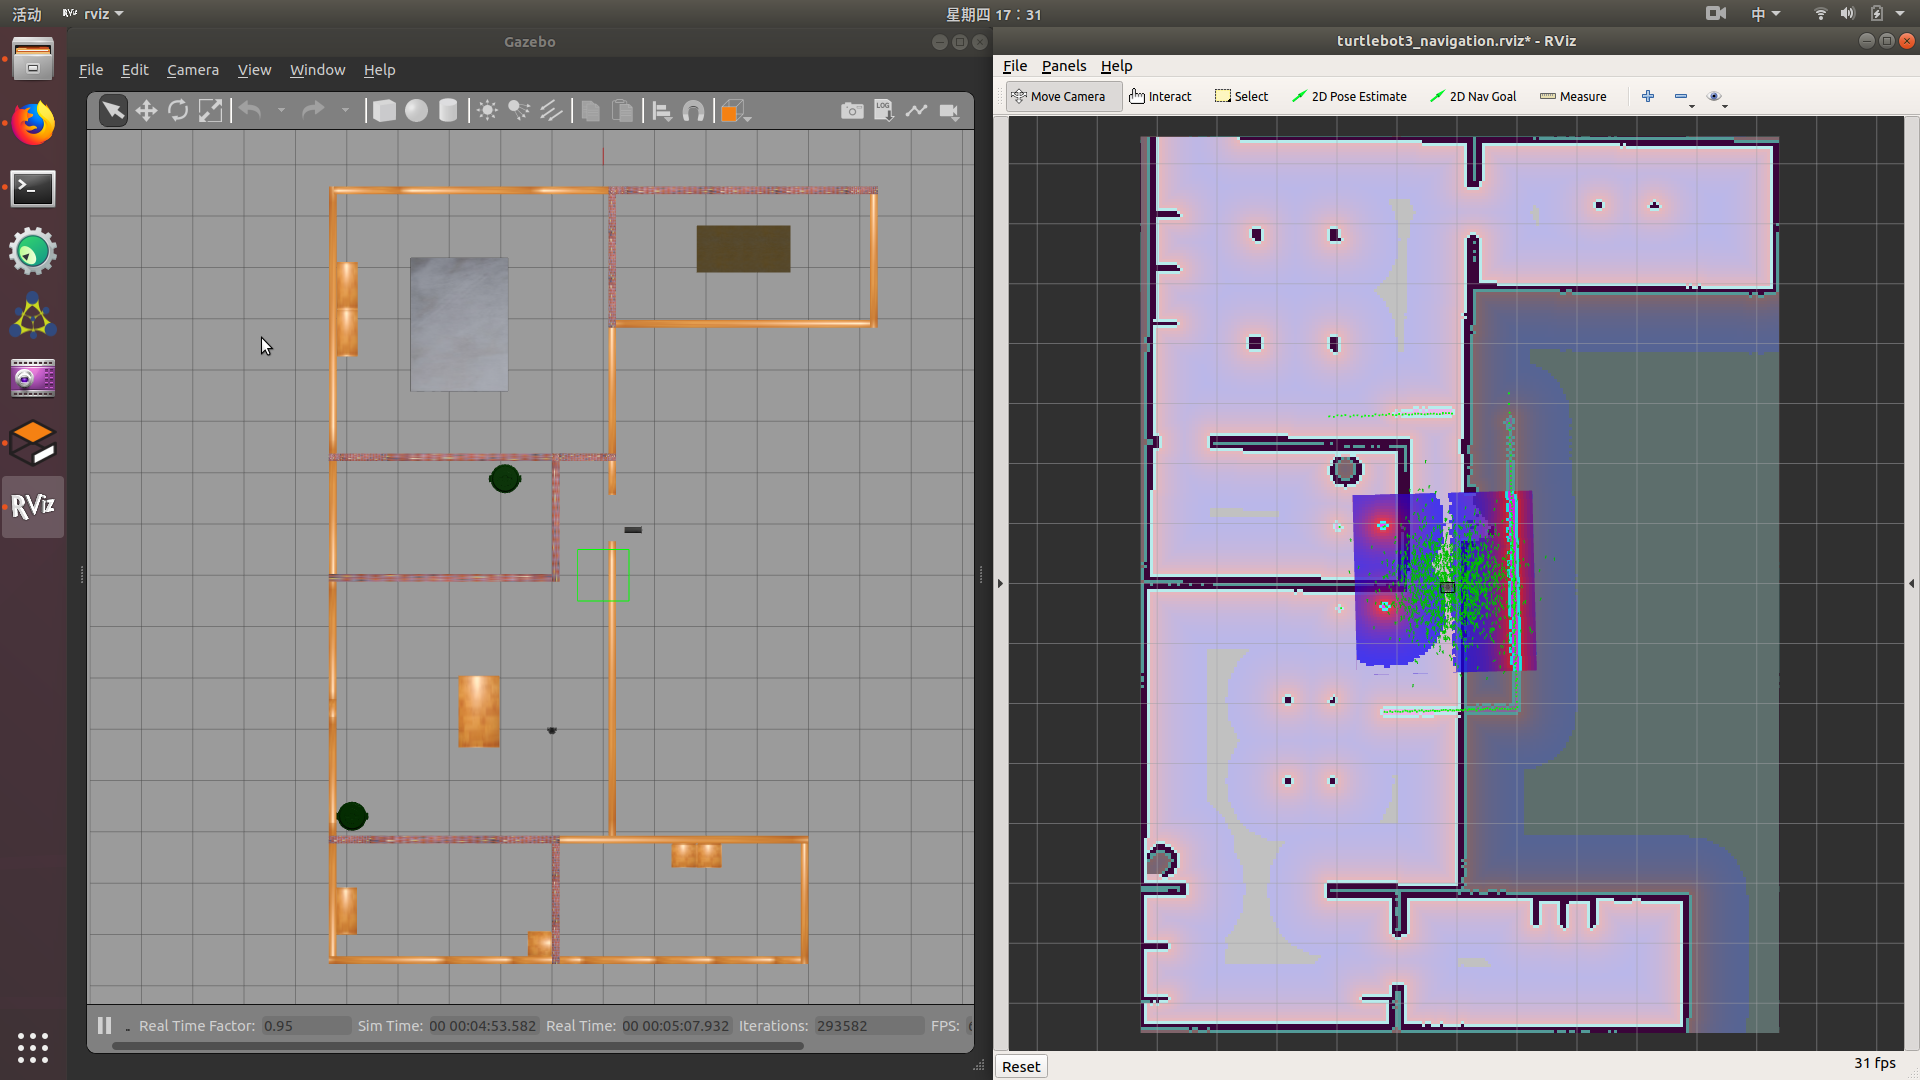The width and height of the screenshot is (1920, 1080).
Task: Pause the Gazebo simulation
Action: click(104, 1025)
